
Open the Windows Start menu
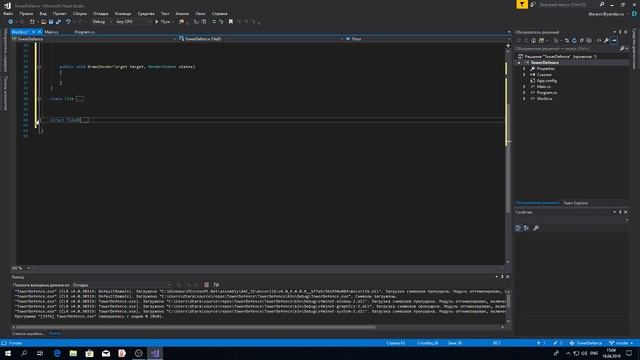click(8, 353)
